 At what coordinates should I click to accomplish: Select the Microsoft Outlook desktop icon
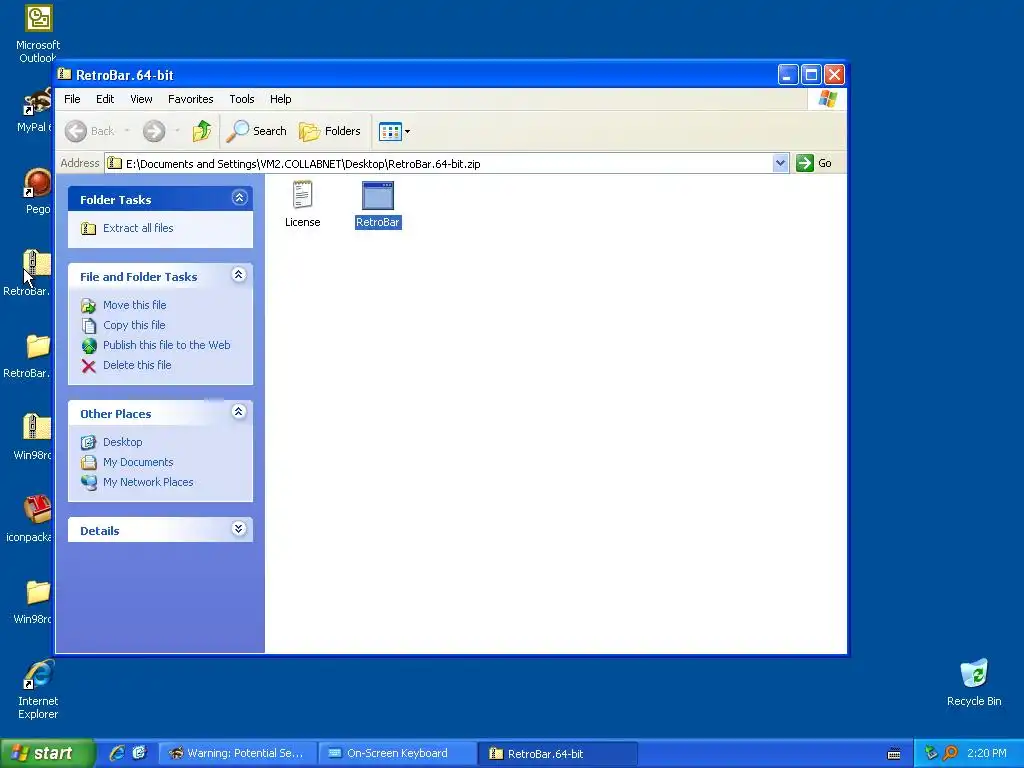[38, 33]
